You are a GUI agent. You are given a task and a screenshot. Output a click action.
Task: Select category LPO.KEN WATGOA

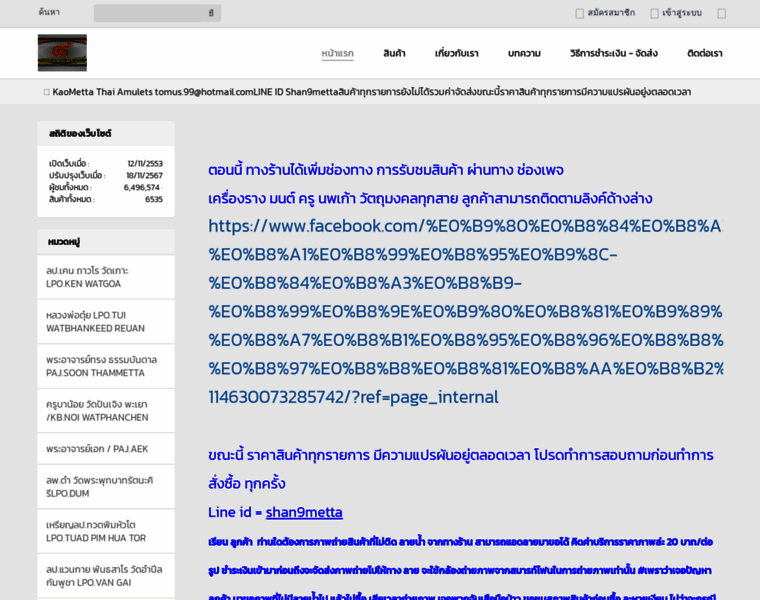point(88,277)
